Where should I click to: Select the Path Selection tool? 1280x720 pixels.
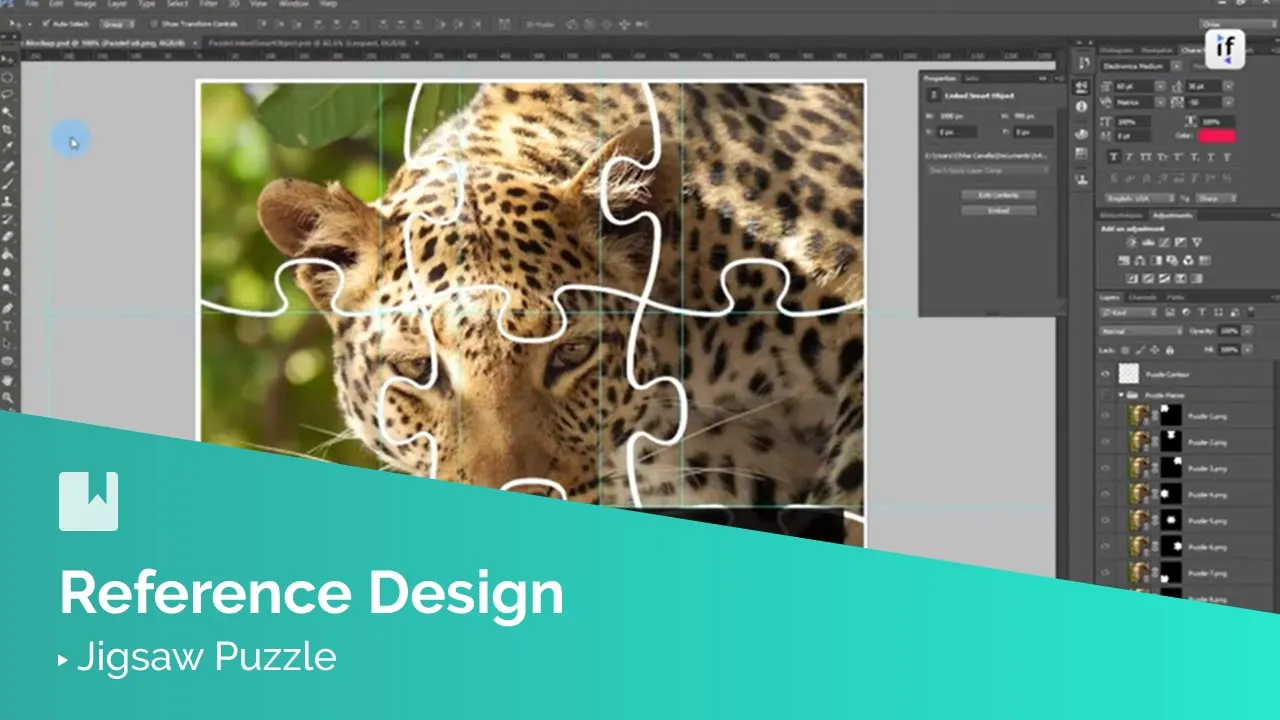coord(8,343)
